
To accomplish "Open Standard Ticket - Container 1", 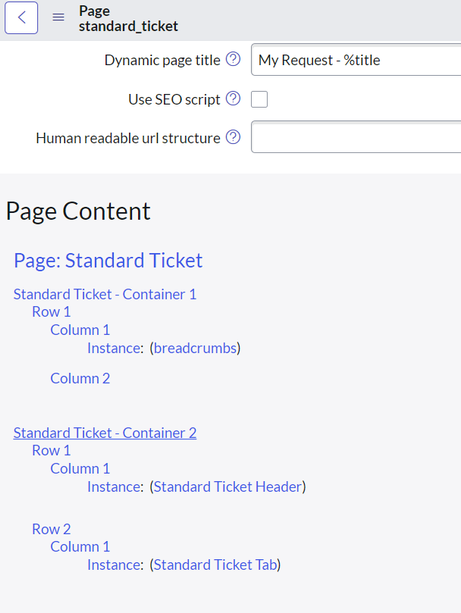I will (x=105, y=294).
